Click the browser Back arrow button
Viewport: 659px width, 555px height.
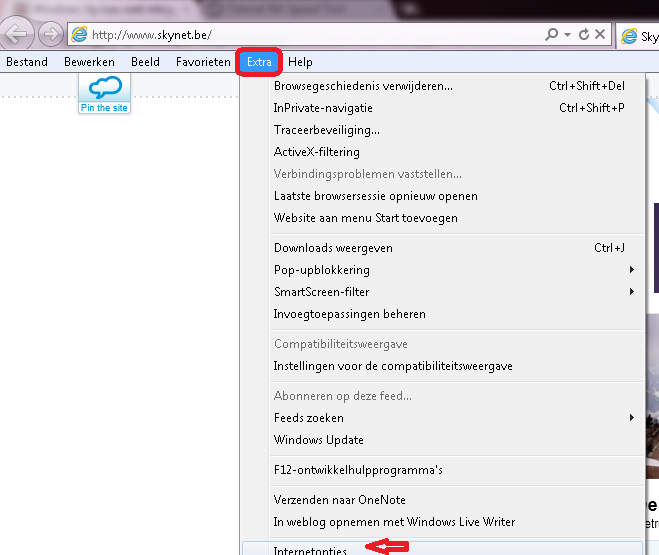click(x=16, y=34)
